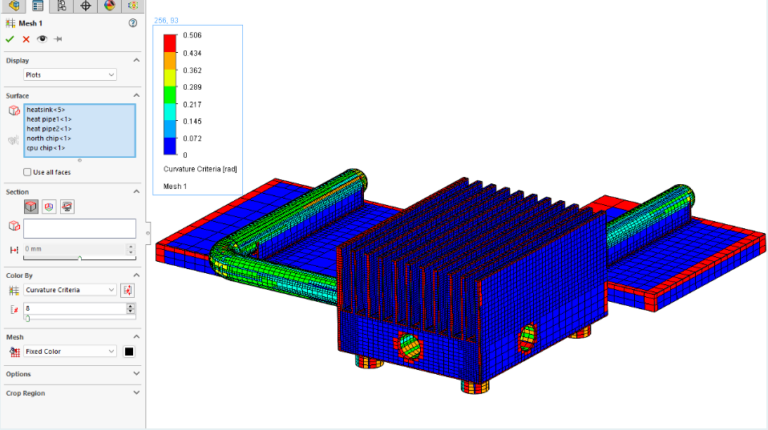Select heatsink<5> in the surface list
Viewport: 768px width, 430px height.
pos(45,110)
